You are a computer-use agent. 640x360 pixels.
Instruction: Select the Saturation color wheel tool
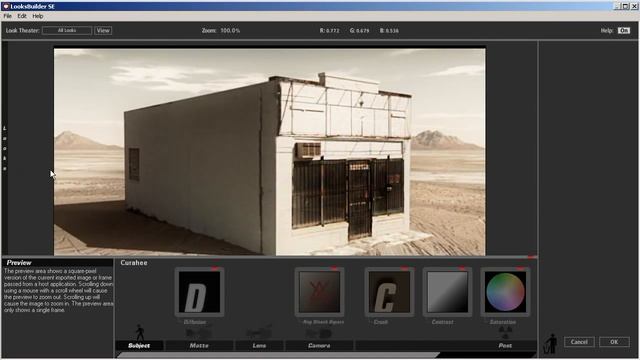[505, 292]
